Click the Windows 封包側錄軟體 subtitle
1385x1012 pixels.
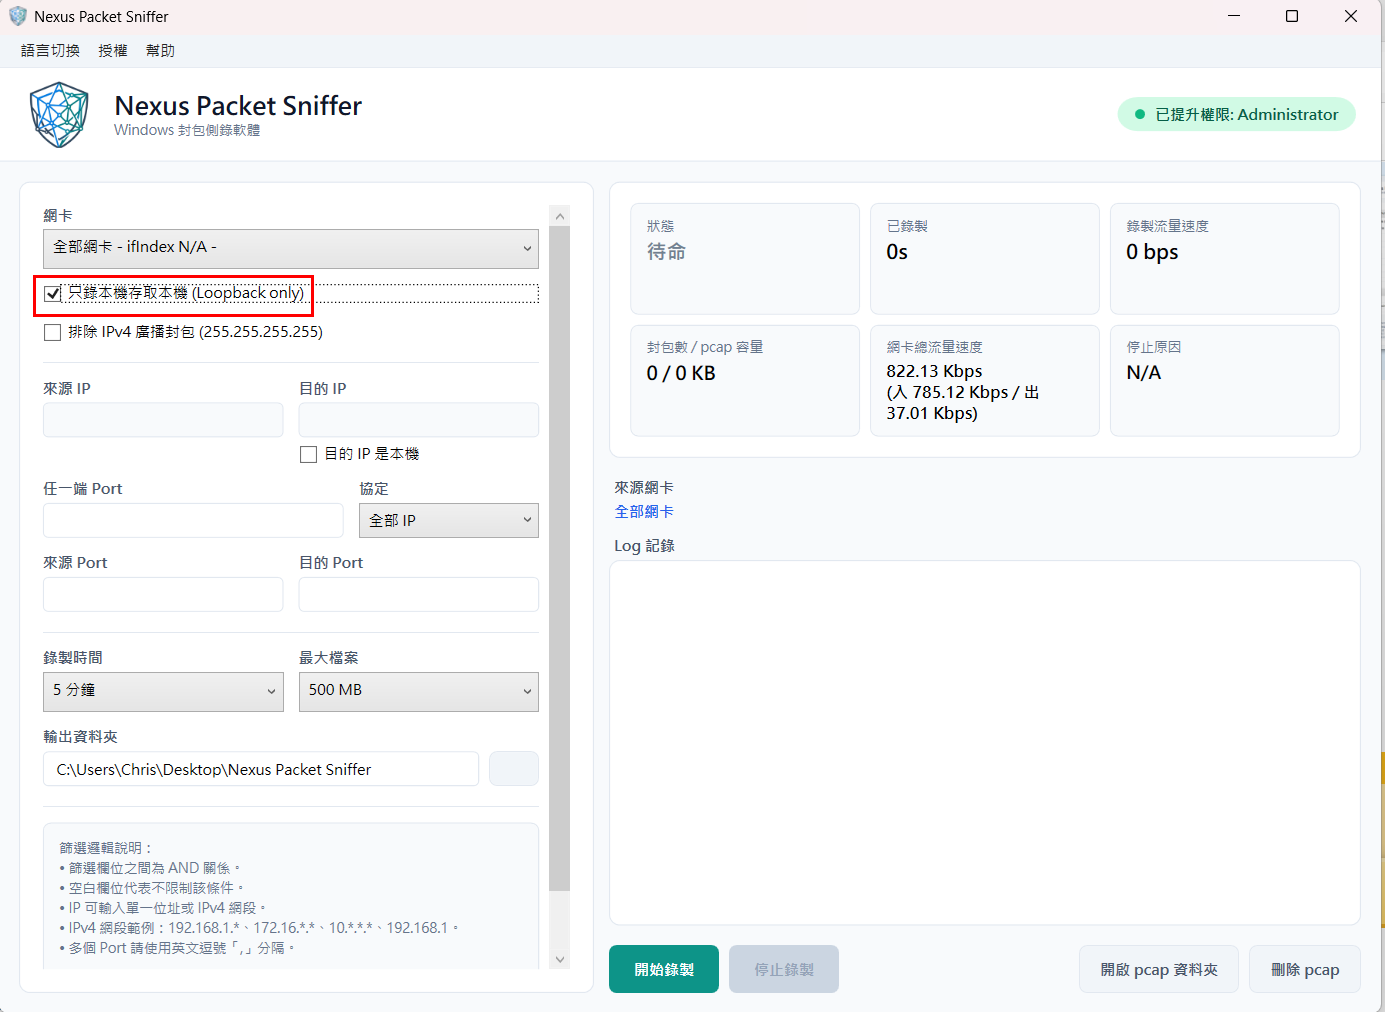[x=187, y=130]
